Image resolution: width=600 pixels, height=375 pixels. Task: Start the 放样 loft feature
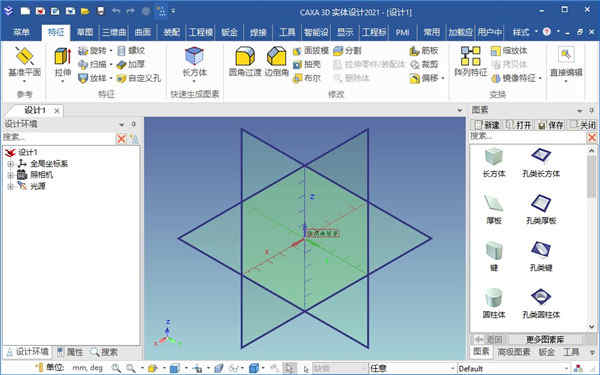point(93,78)
